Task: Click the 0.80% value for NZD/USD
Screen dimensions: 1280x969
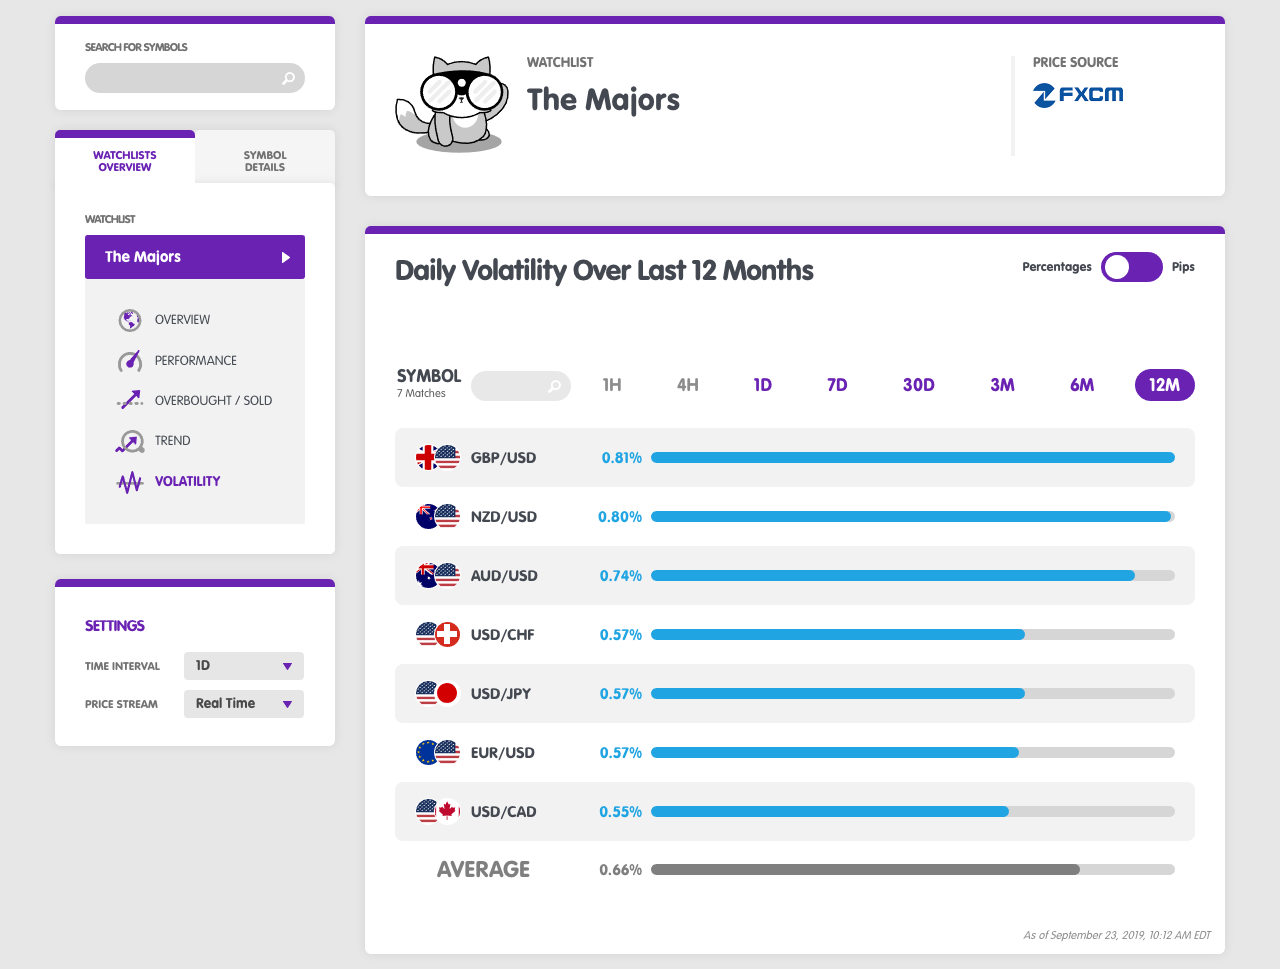Action: 620,517
